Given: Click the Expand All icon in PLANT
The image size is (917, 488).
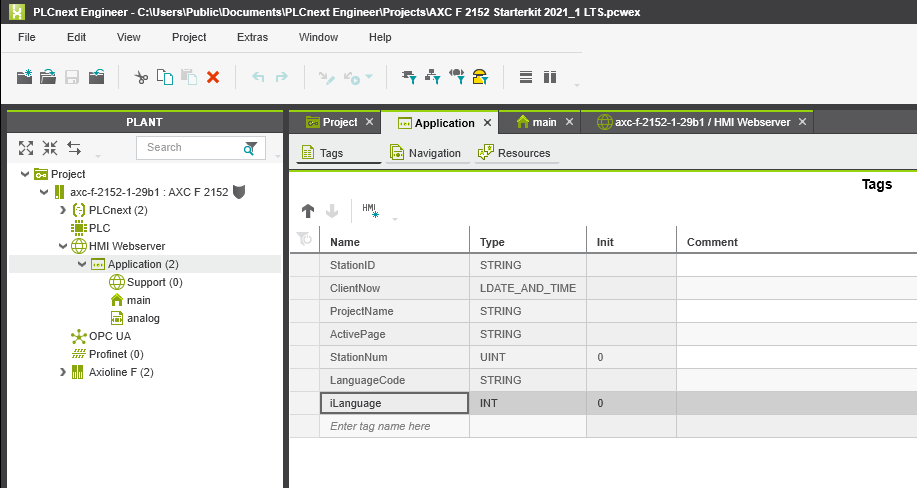Looking at the screenshot, I should click(26, 148).
